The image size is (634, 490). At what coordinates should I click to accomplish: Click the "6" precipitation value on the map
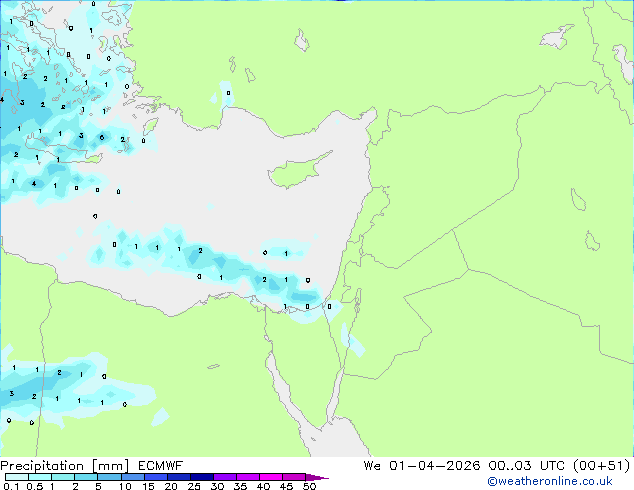[x=102, y=137]
